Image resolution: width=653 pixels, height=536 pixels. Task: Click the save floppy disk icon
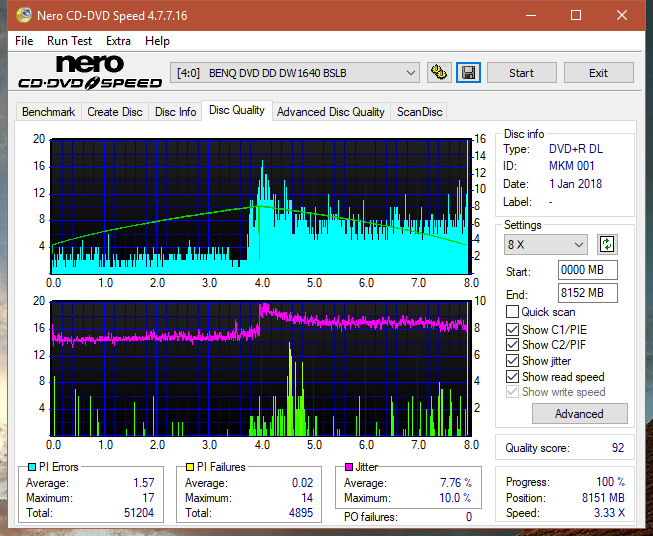click(469, 73)
